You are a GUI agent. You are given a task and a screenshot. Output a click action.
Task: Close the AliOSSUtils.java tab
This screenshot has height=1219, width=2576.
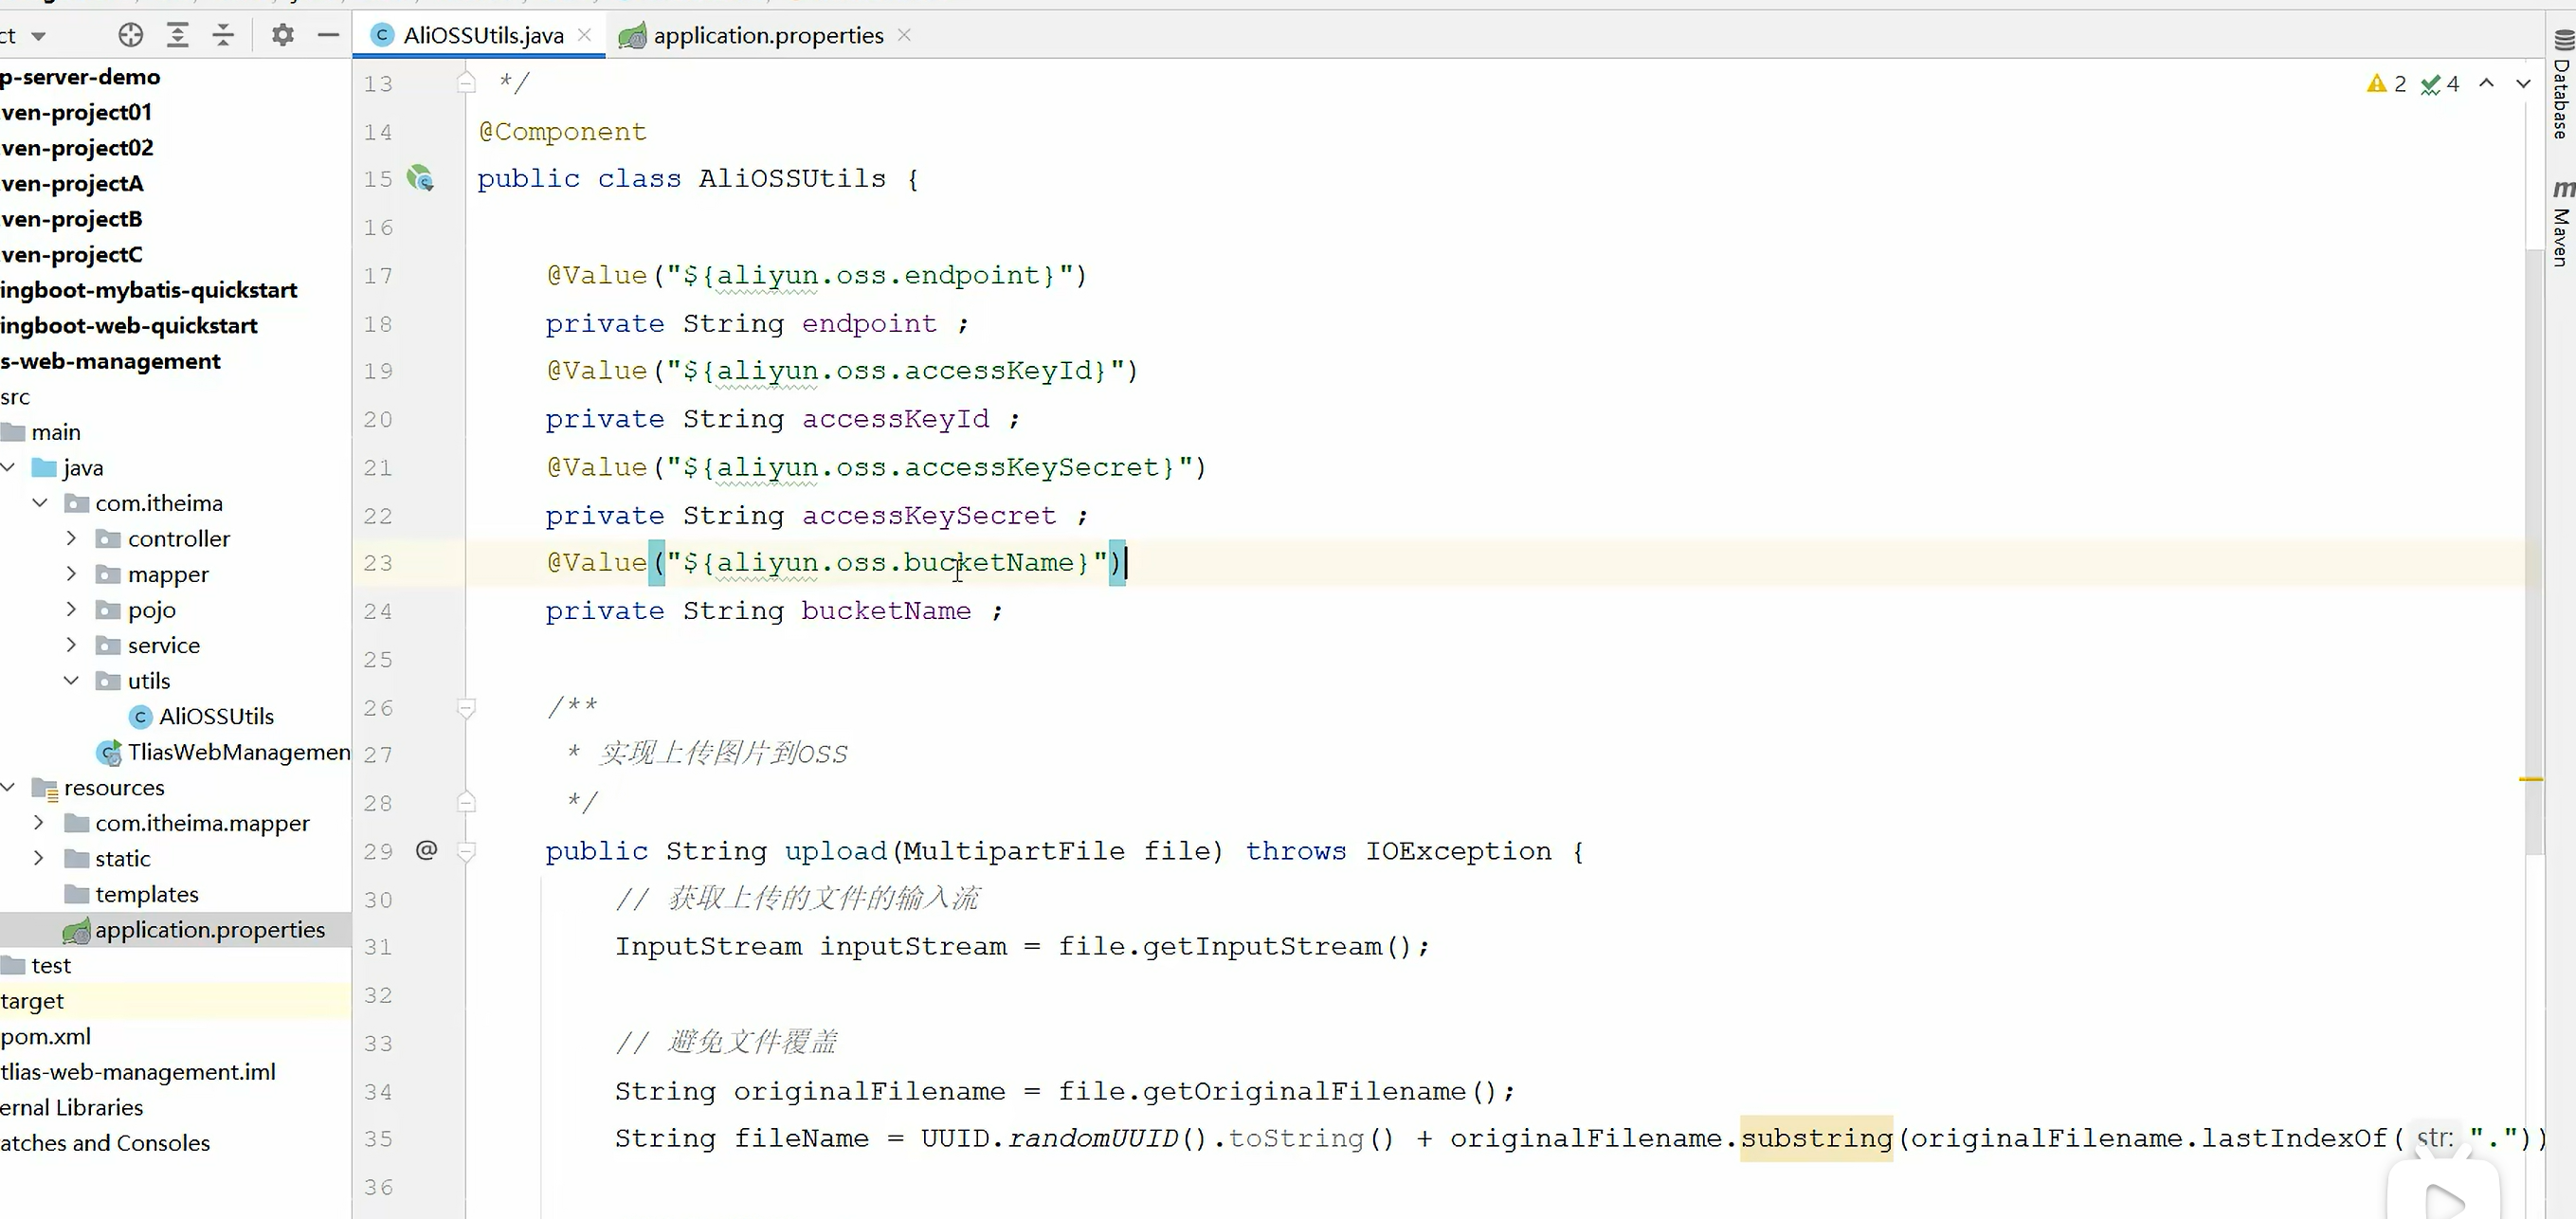(585, 36)
